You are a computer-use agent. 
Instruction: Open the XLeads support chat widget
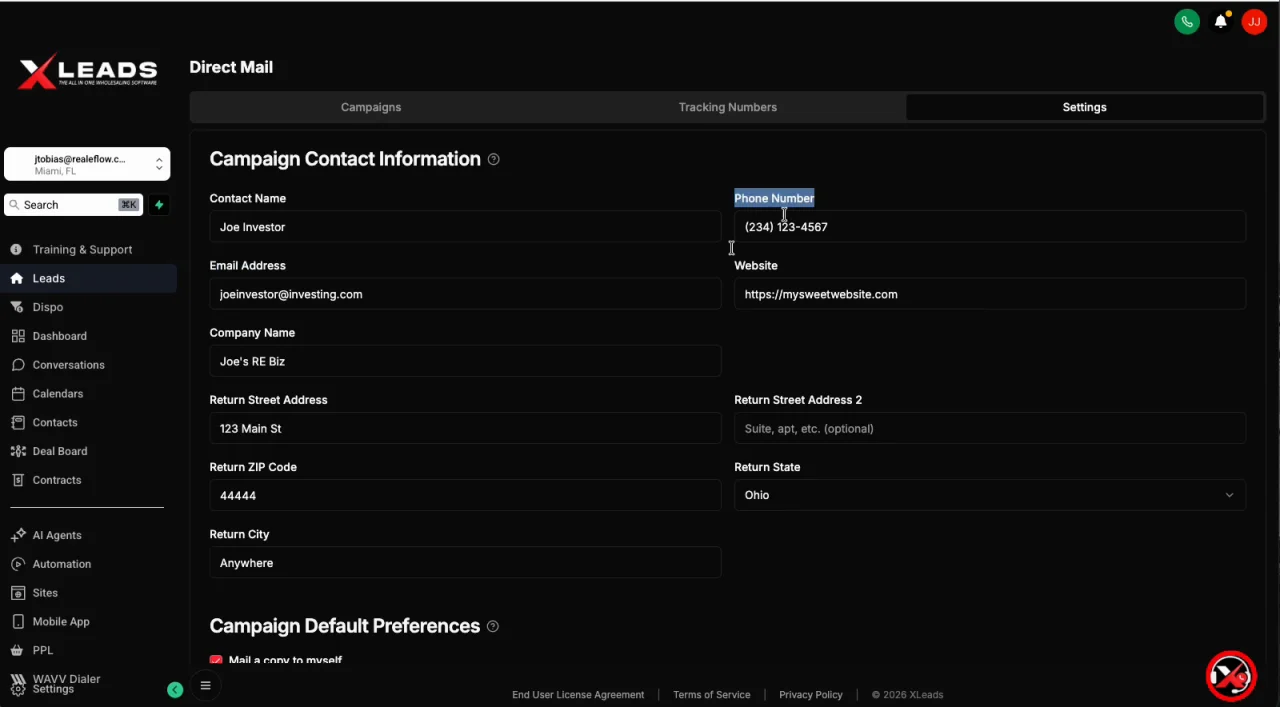pyautogui.click(x=1230, y=676)
